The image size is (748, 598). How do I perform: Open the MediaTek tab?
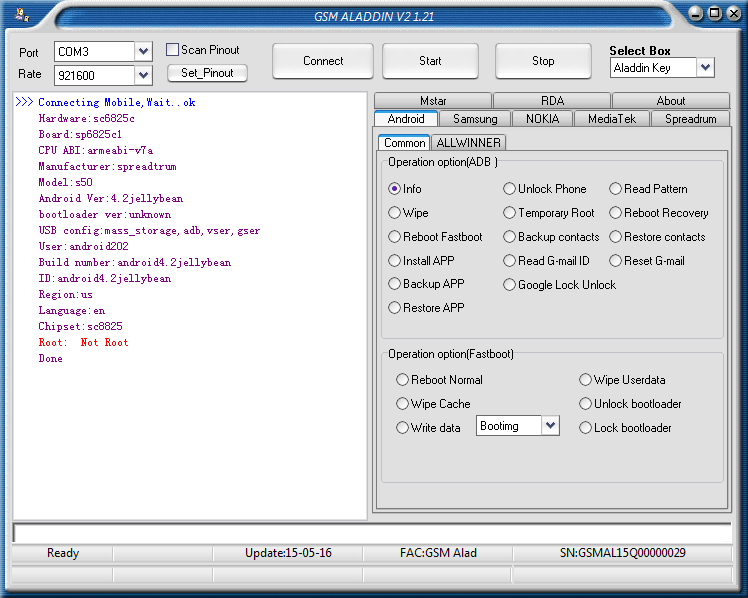tap(612, 119)
